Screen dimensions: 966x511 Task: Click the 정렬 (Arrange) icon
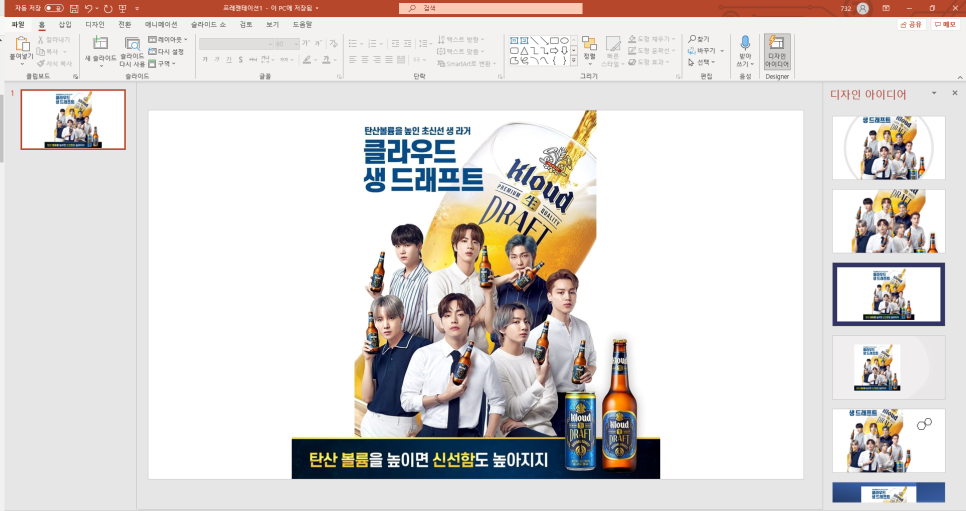click(x=590, y=43)
